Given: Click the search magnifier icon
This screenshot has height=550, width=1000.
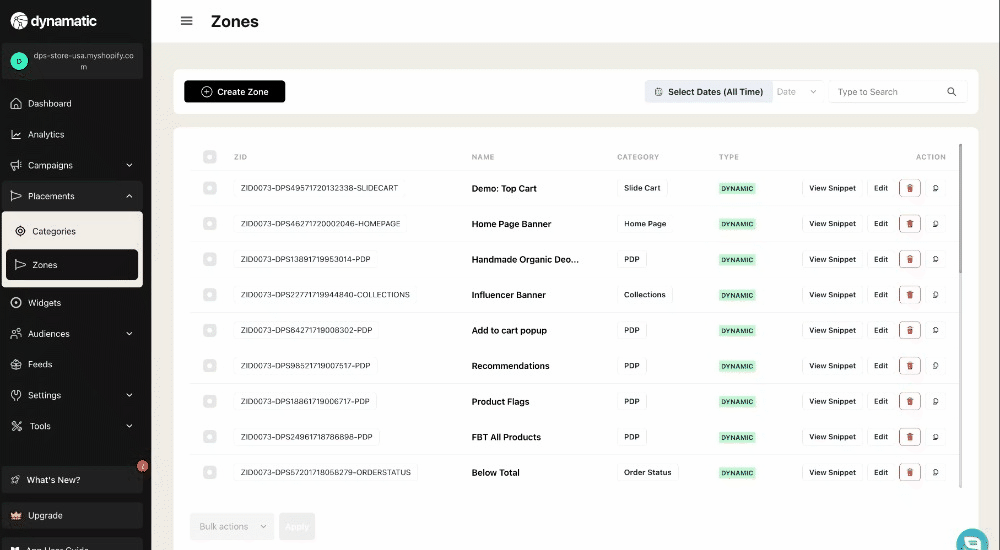Looking at the screenshot, I should coord(951,92).
